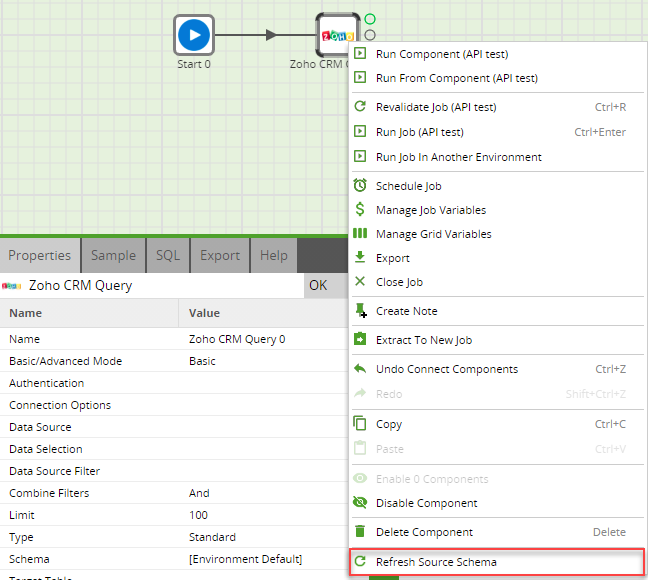Click the Manage Grid Variables columns icon

tap(360, 234)
